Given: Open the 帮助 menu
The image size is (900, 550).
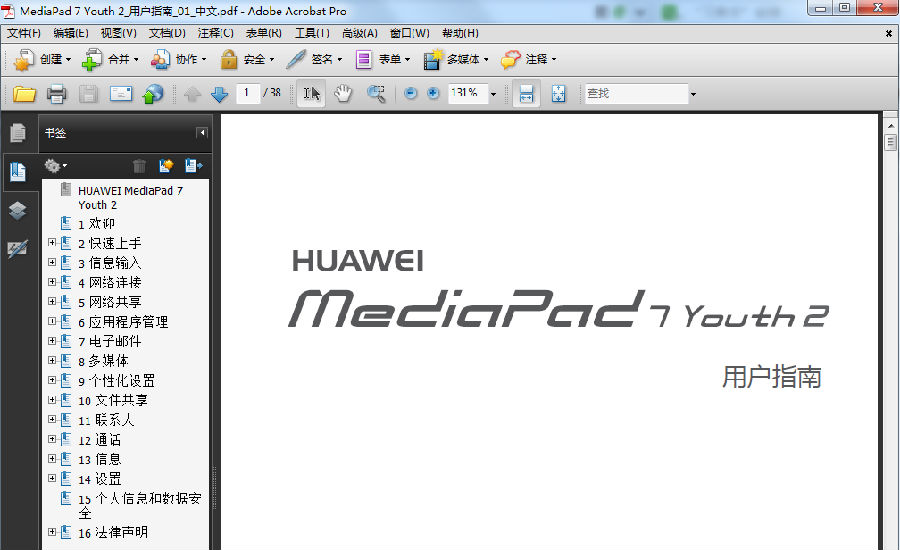Looking at the screenshot, I should [x=460, y=33].
